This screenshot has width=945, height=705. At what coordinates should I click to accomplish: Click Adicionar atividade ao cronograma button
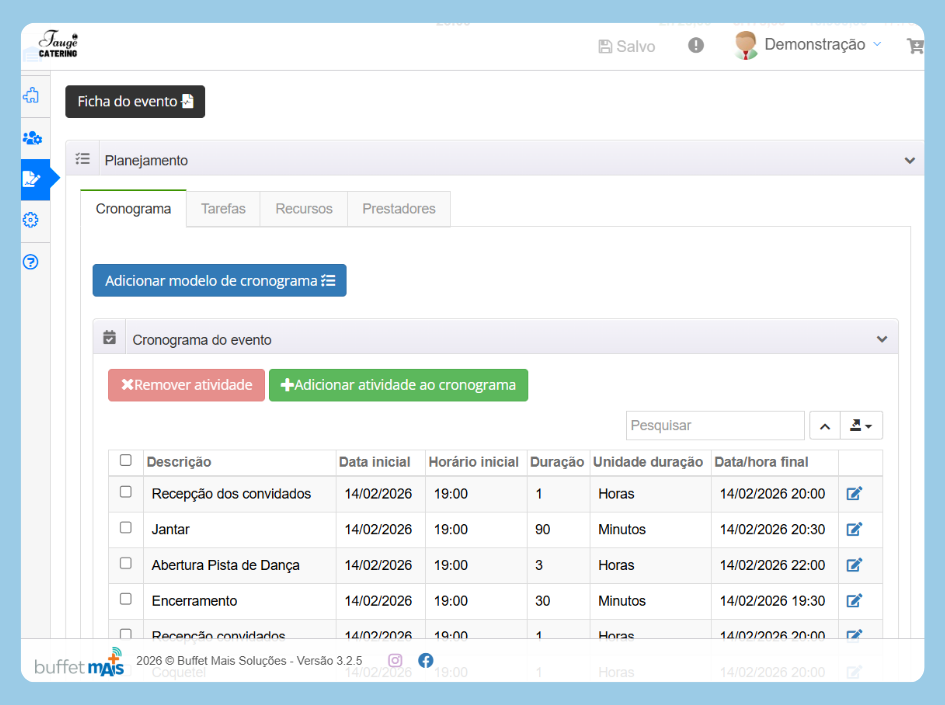pos(398,385)
